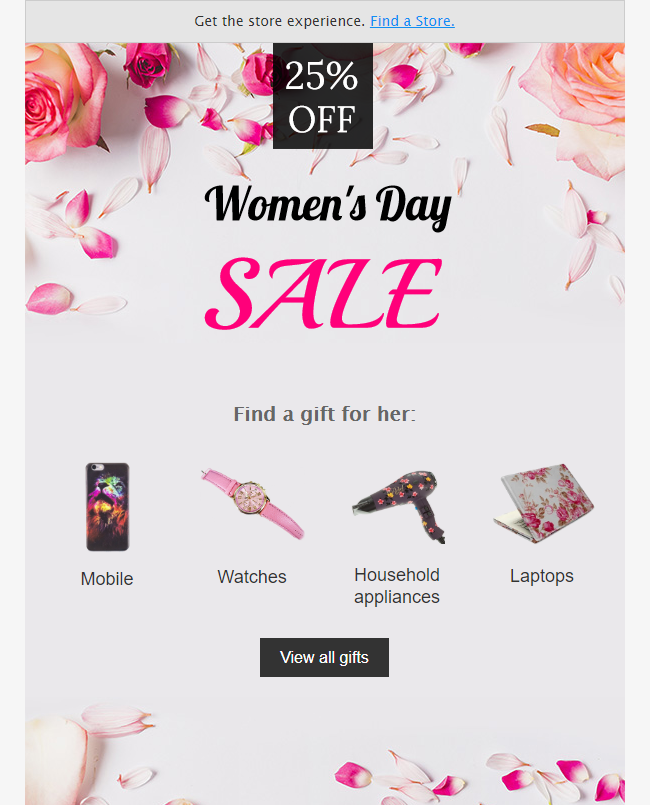Click the 'Get the store experience' text

click(279, 21)
